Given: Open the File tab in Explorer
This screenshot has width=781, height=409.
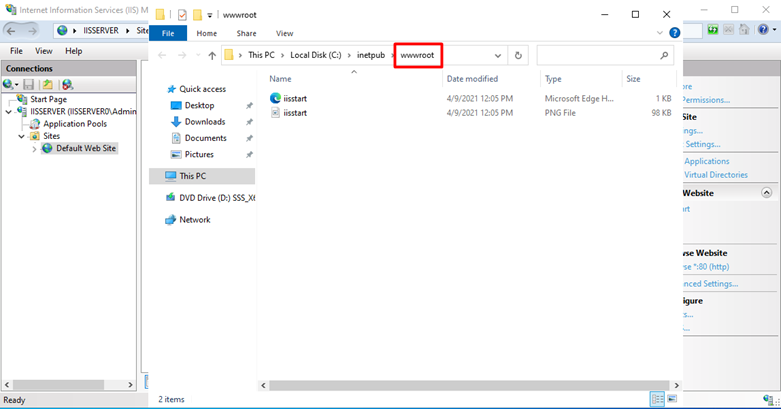Looking at the screenshot, I should (x=168, y=33).
